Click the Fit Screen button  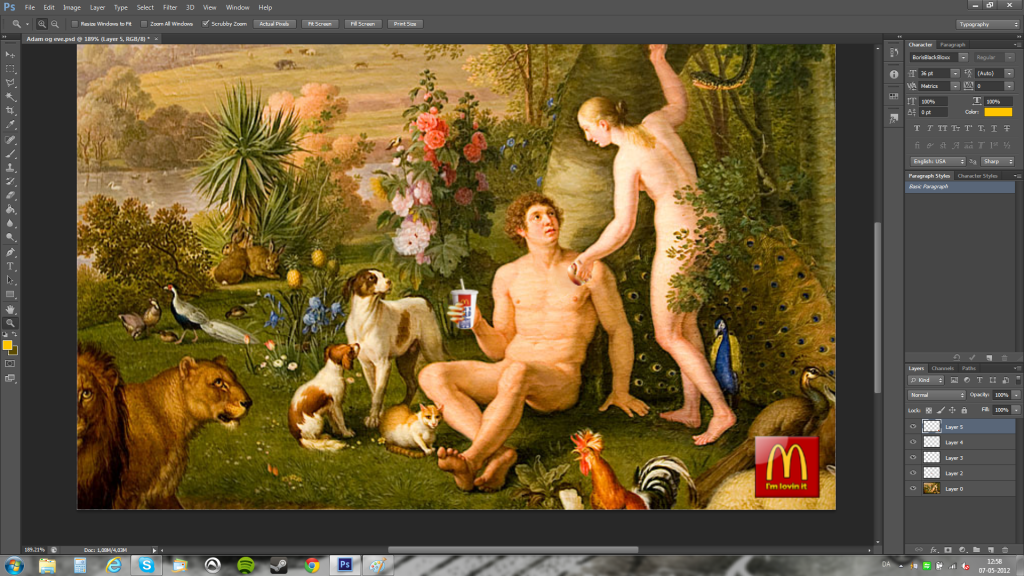319,24
